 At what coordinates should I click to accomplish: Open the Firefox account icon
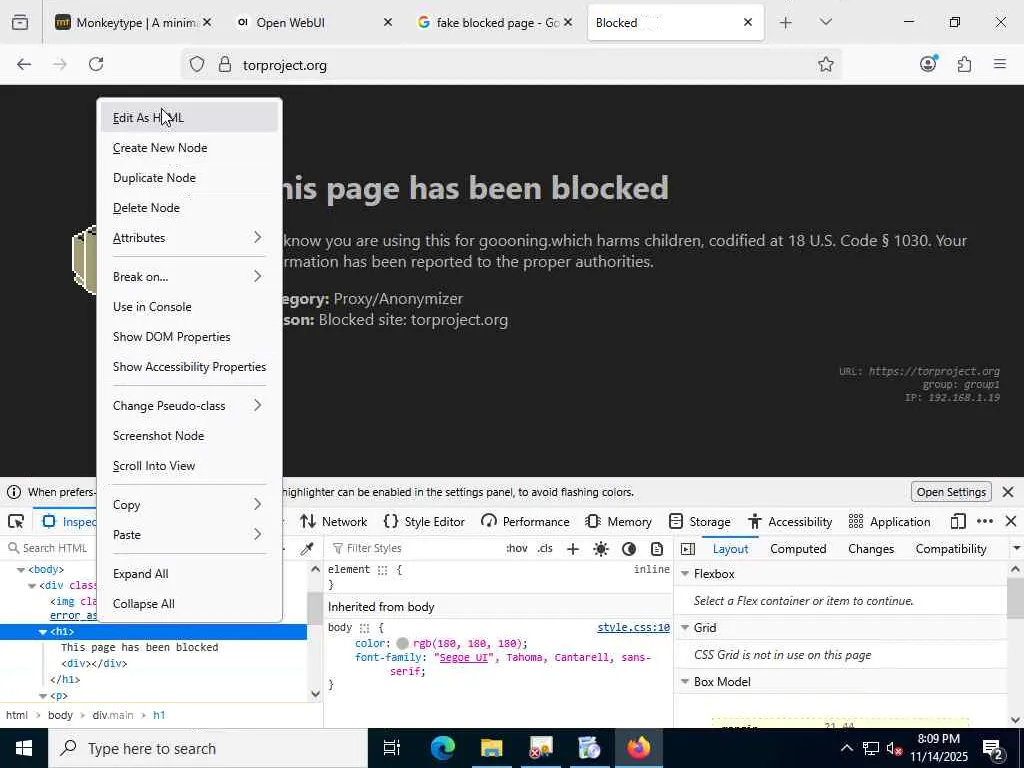point(928,63)
